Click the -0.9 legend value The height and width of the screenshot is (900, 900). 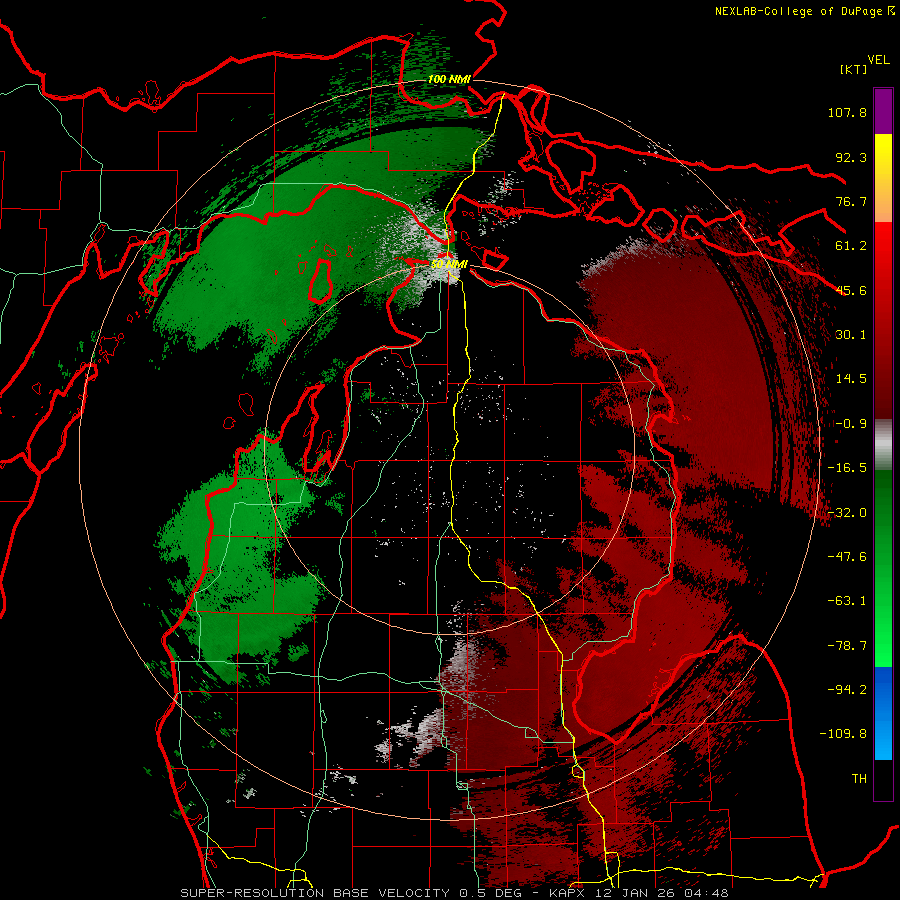coord(851,424)
